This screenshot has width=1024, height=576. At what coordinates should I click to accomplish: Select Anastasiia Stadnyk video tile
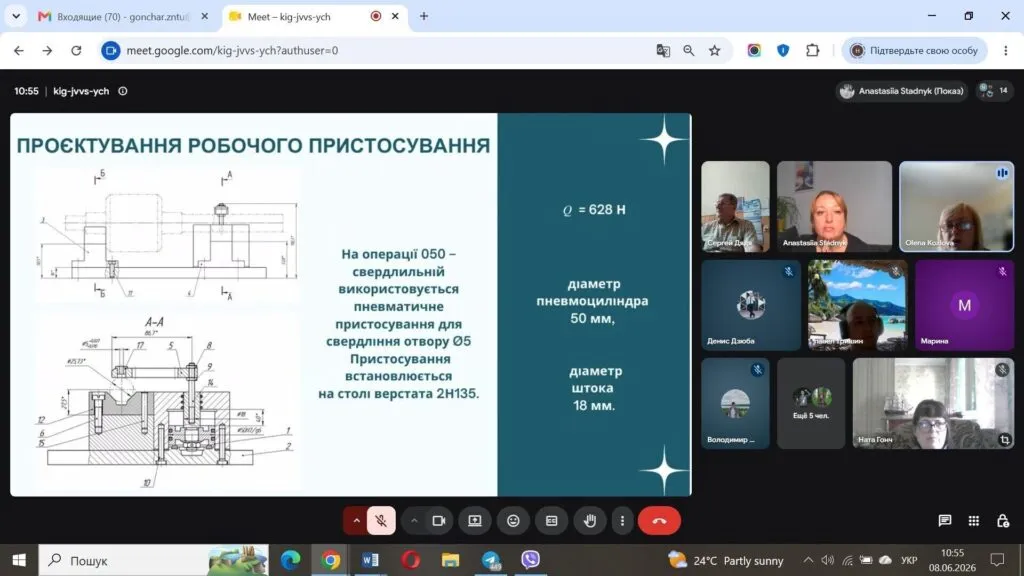click(834, 206)
